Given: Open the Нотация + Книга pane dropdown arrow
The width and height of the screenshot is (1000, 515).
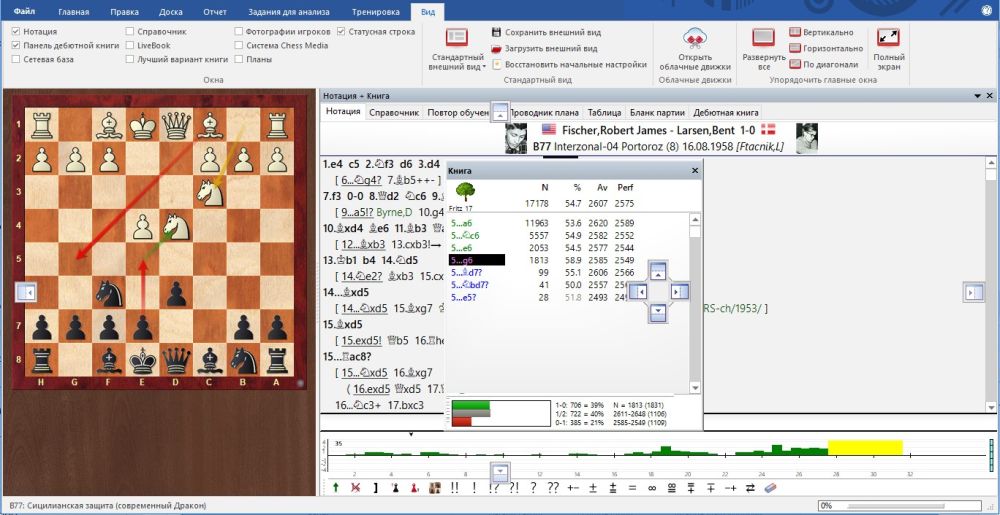Looking at the screenshot, I should (977, 95).
